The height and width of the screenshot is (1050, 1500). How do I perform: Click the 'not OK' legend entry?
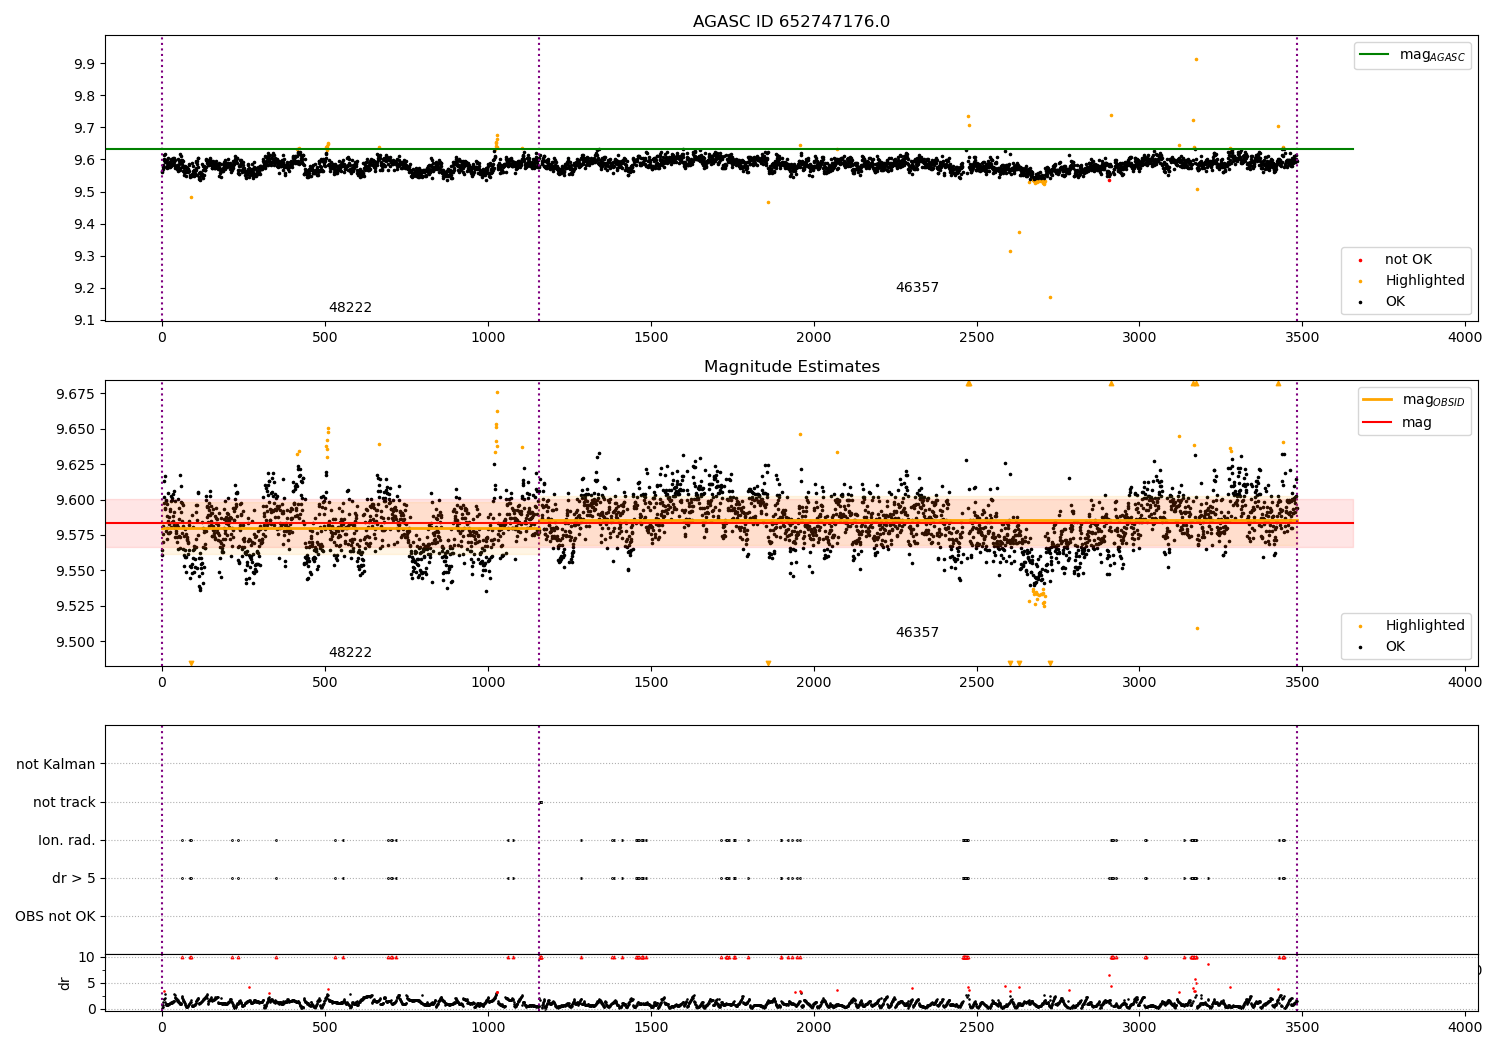point(1408,260)
